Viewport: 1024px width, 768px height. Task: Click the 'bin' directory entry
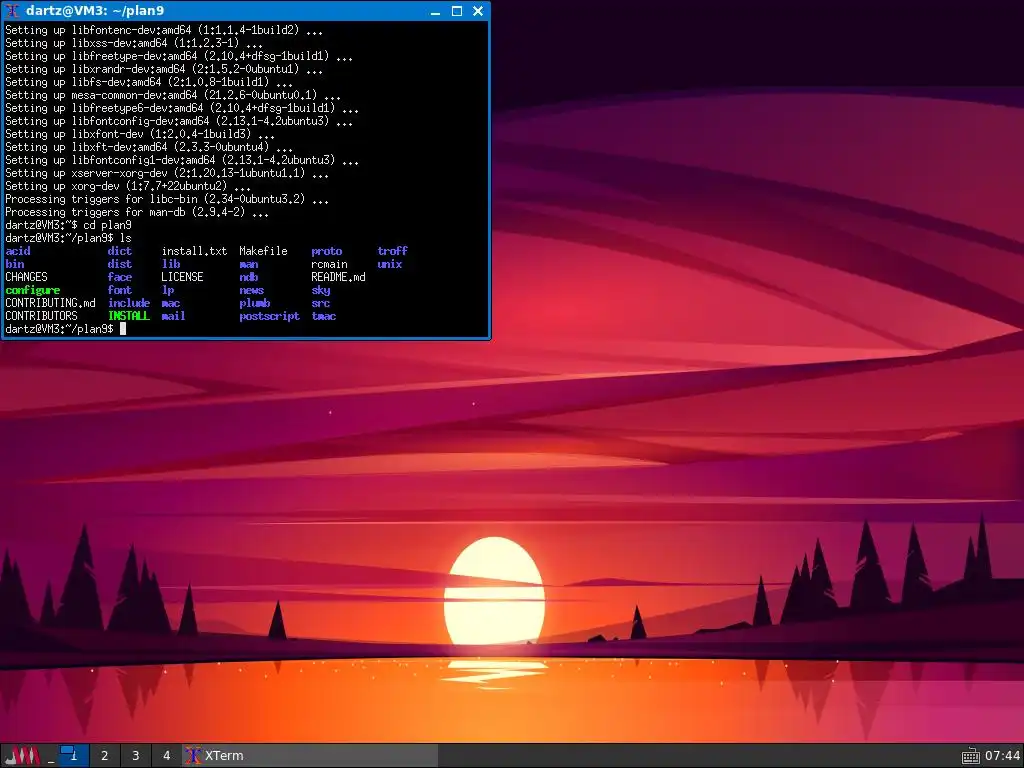[14, 264]
